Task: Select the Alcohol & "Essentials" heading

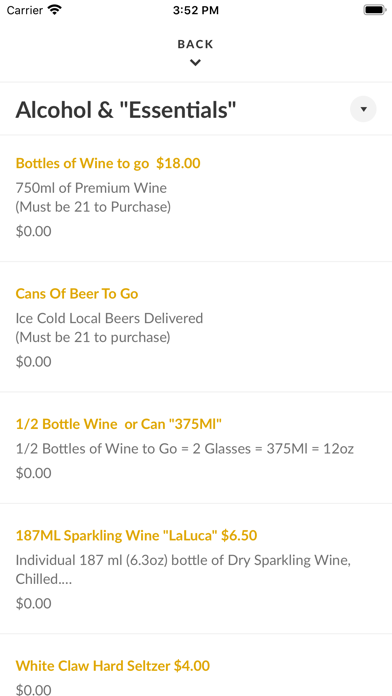Action: pos(126,110)
